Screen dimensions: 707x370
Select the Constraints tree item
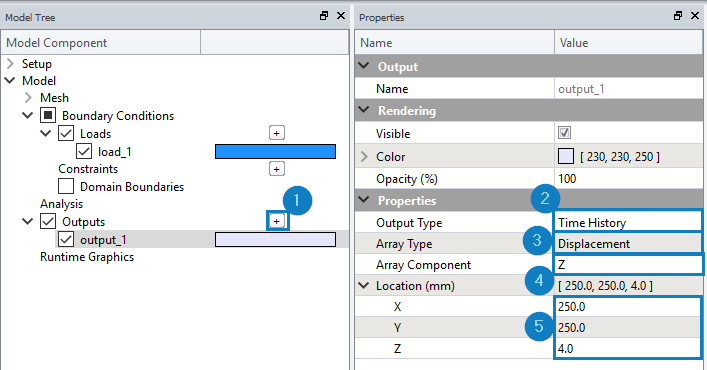(88, 169)
